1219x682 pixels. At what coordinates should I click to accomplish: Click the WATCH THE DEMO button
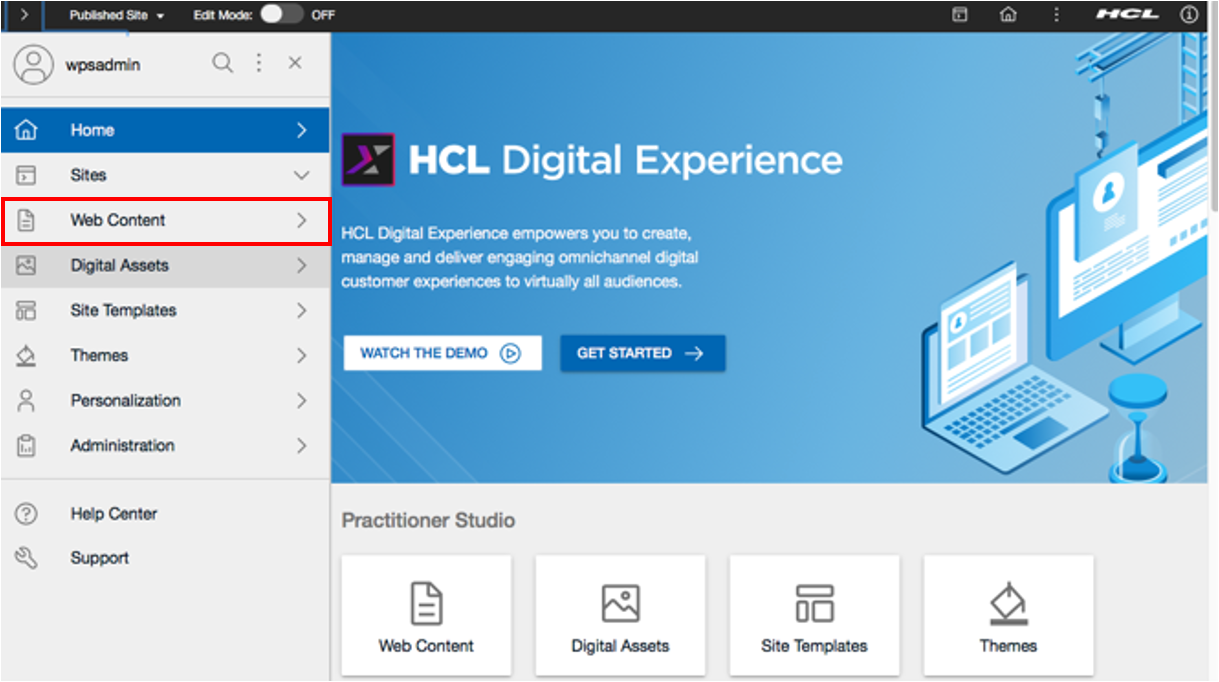click(x=443, y=353)
